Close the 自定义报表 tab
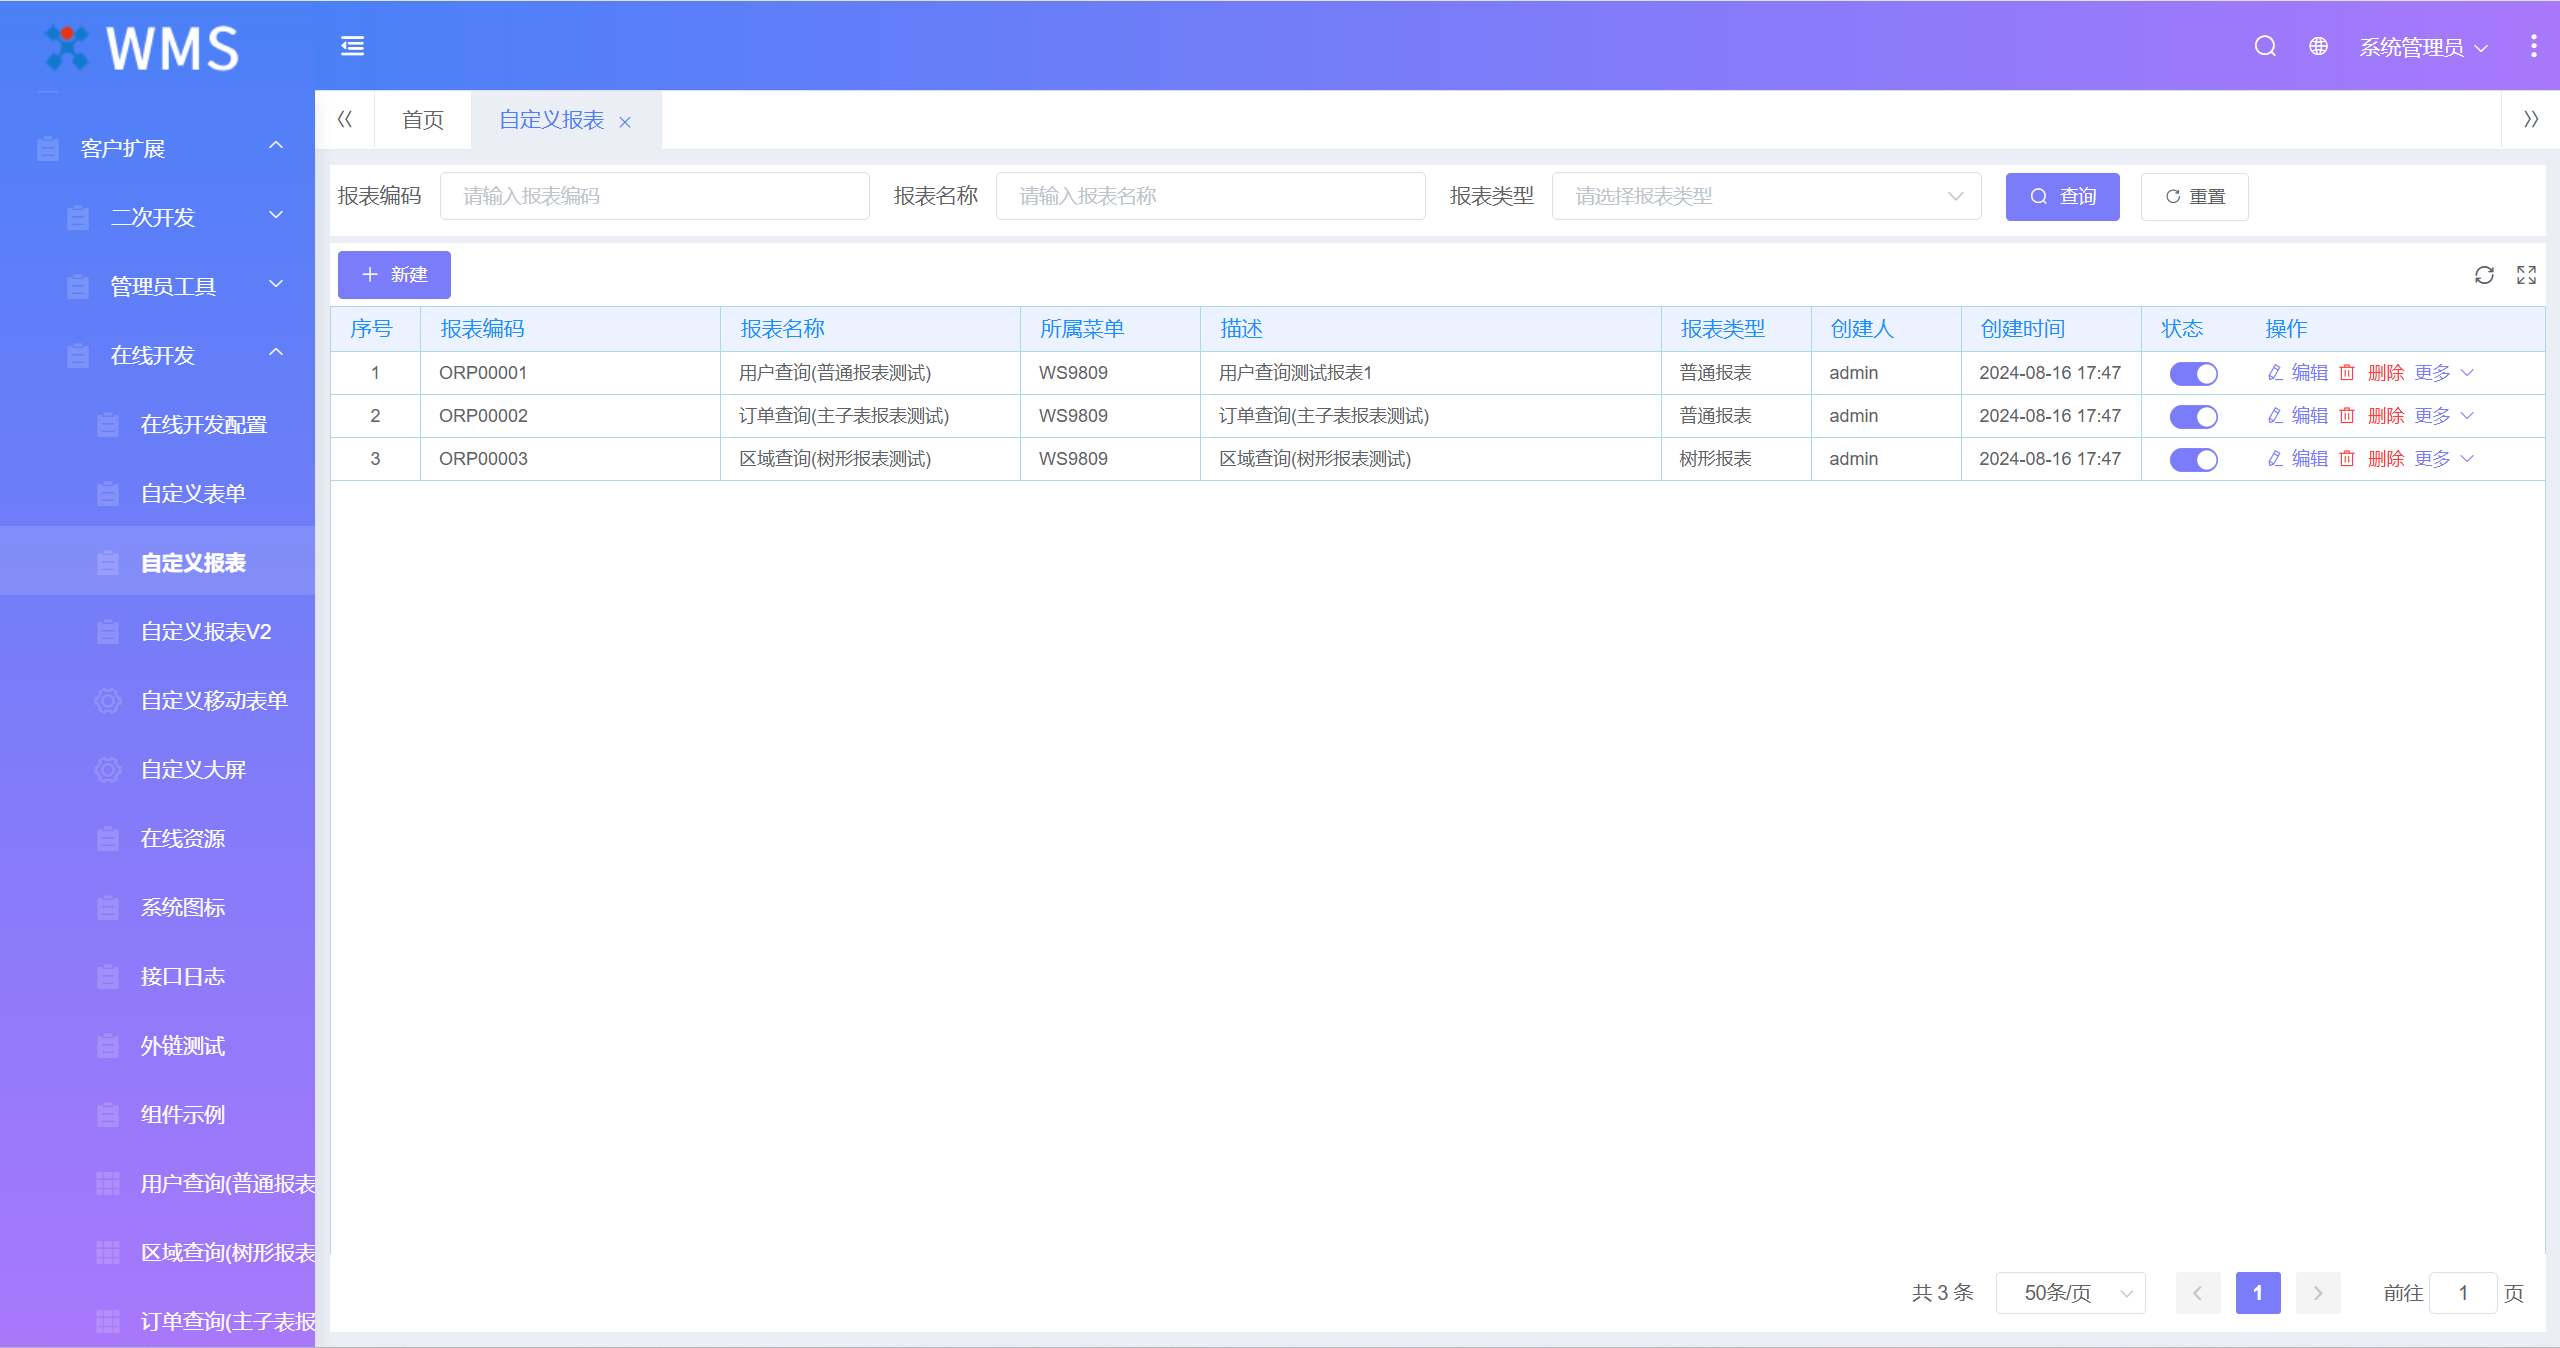The width and height of the screenshot is (2560, 1348). [x=625, y=122]
